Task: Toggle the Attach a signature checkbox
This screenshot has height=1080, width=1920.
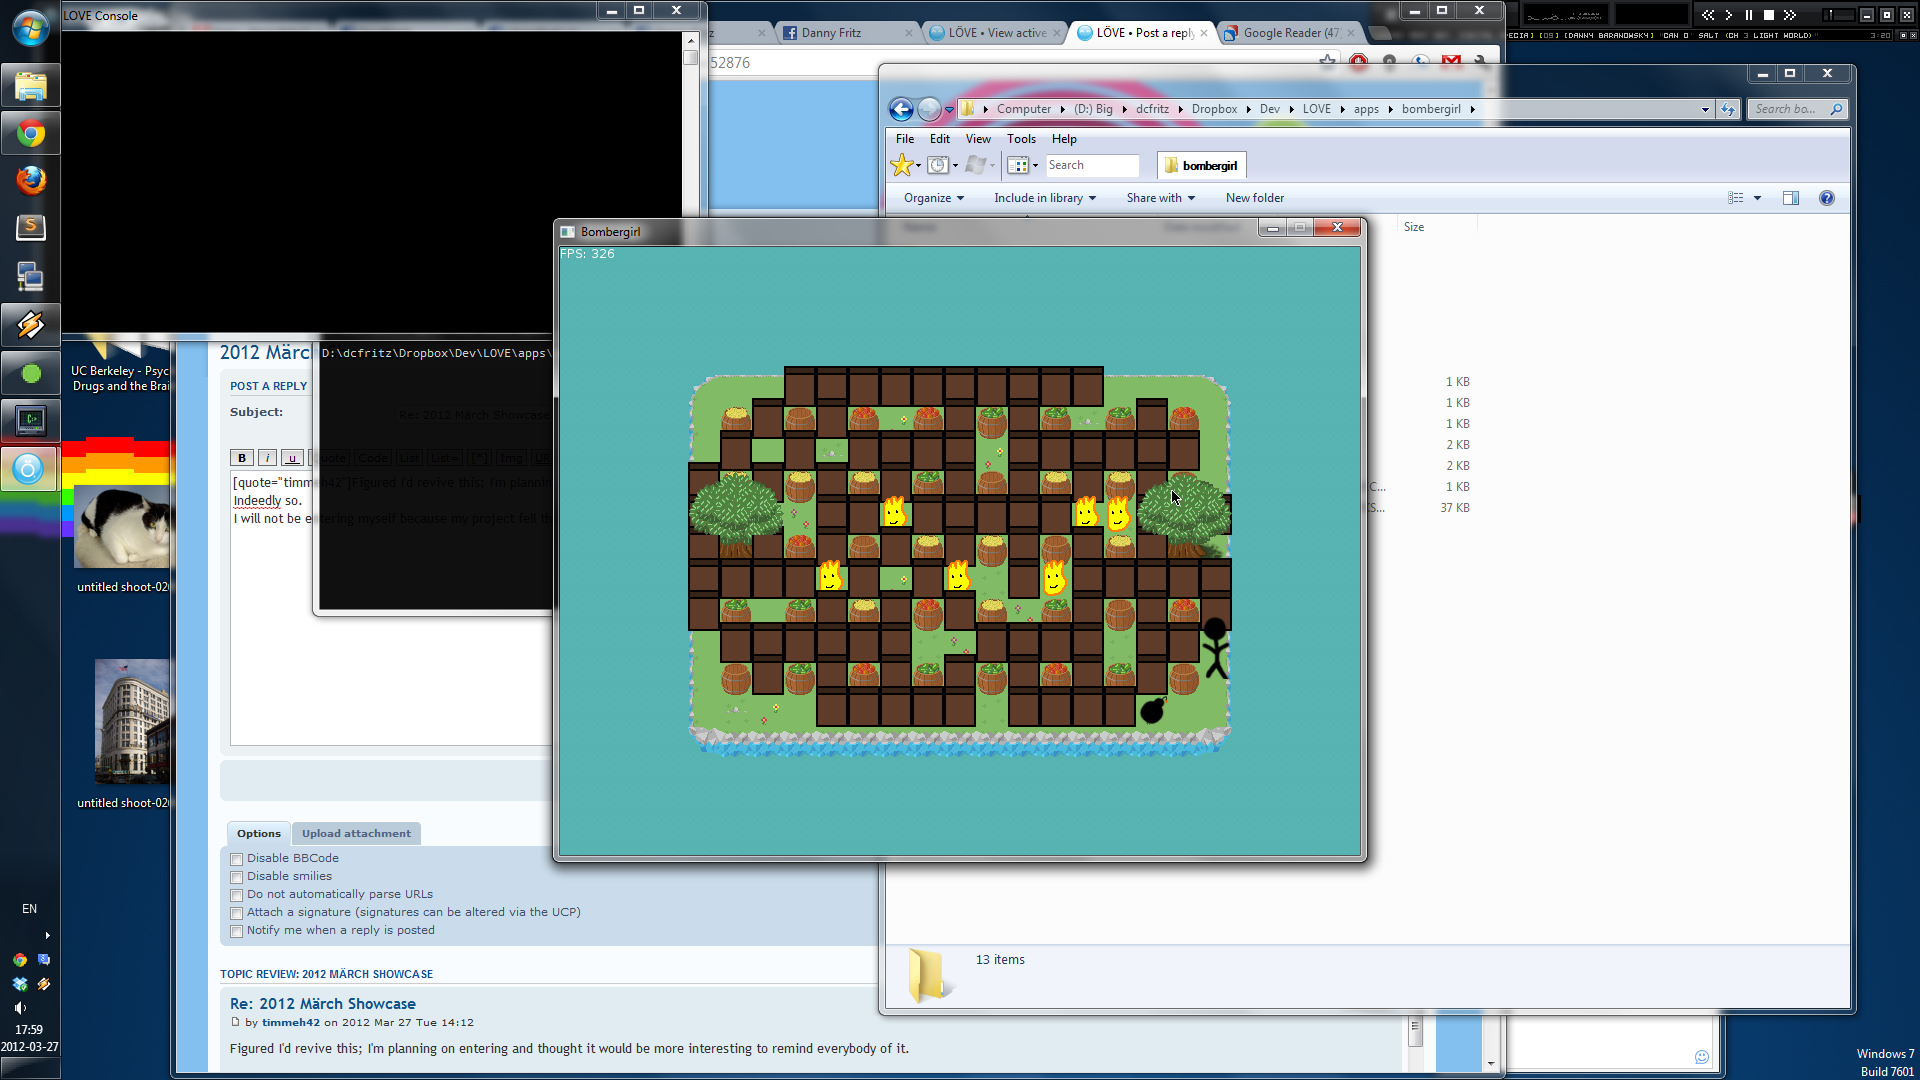Action: tap(237, 913)
